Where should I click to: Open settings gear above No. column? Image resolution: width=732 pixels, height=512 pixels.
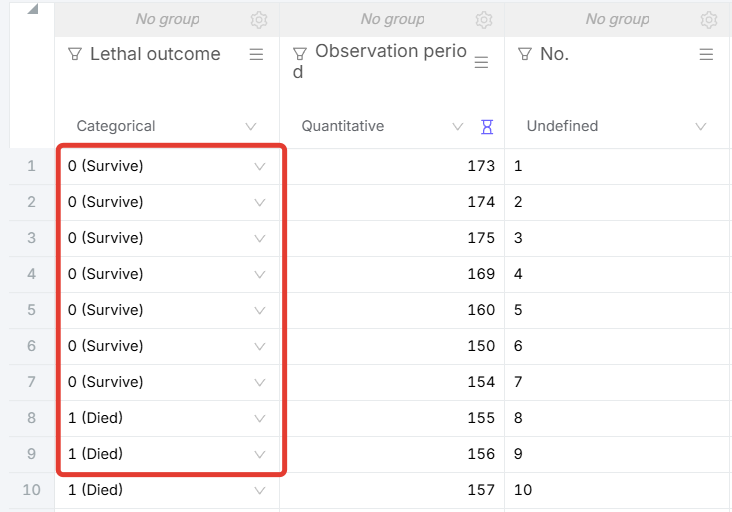tap(709, 20)
